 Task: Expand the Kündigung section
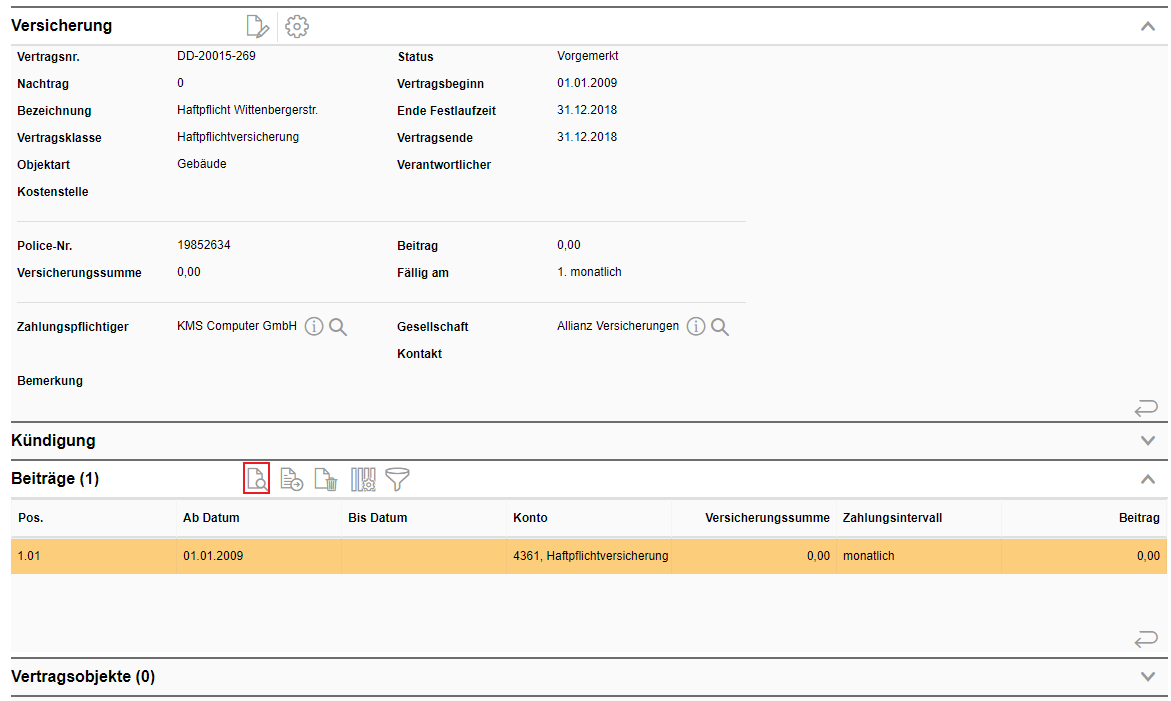1147,441
